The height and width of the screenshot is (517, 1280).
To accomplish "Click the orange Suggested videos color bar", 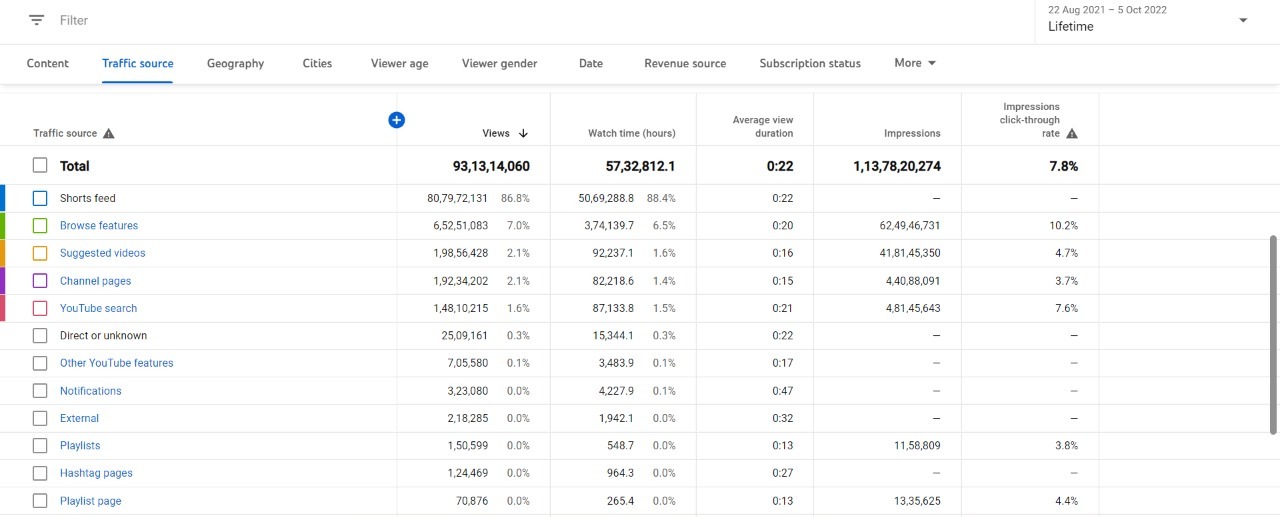I will pyautogui.click(x=3, y=253).
